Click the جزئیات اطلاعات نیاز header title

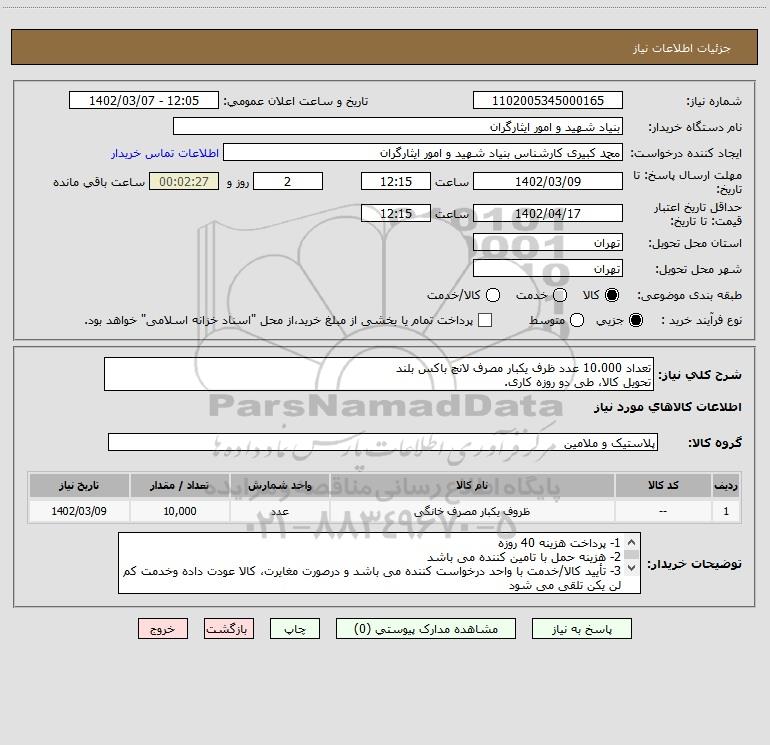pos(682,48)
